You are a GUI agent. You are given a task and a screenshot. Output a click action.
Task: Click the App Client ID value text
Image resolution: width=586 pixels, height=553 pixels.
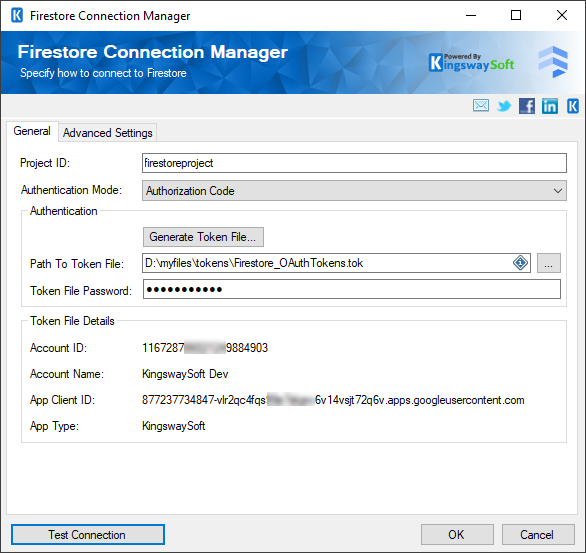pyautogui.click(x=333, y=400)
